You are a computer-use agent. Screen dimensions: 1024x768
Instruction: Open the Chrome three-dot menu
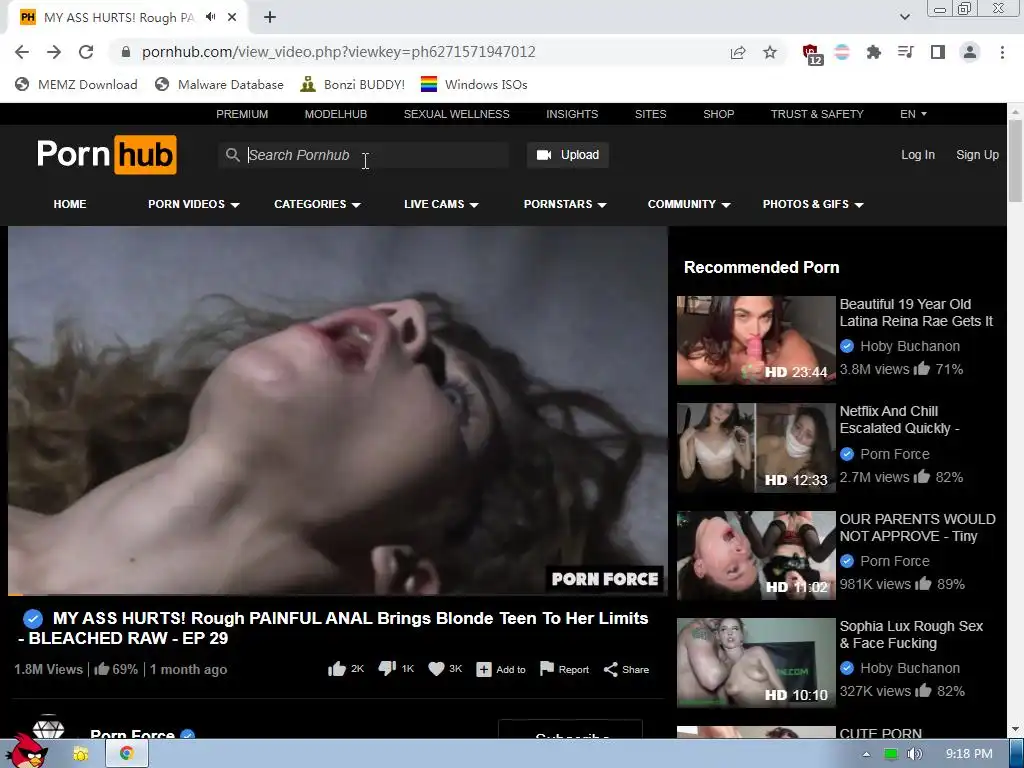pos(1002,52)
